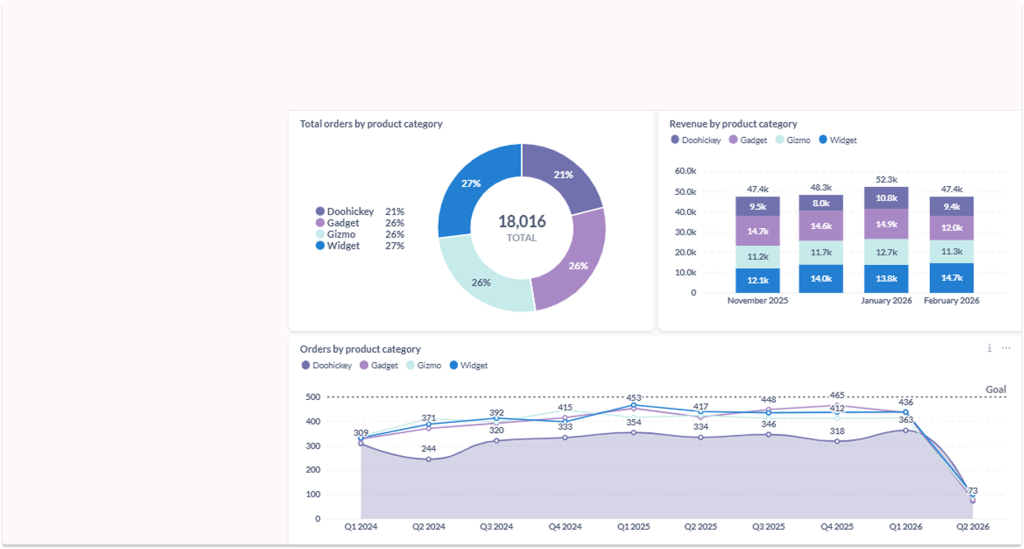The image size is (1024, 549).
Task: Toggle Doohickey series in Orders line chart legend
Action: 327,366
